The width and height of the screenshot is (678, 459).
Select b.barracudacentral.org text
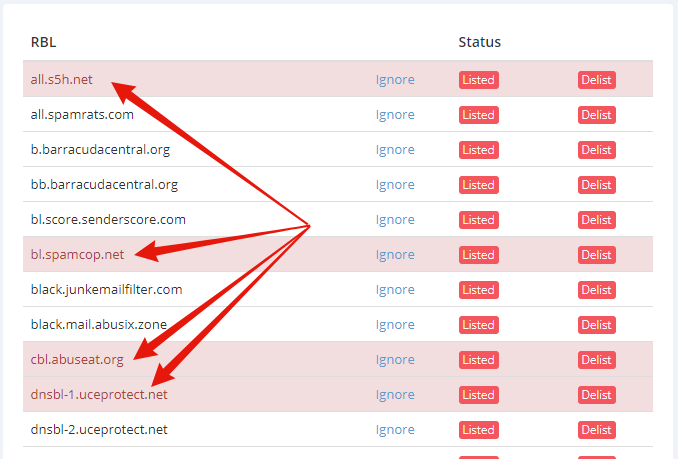100,150
